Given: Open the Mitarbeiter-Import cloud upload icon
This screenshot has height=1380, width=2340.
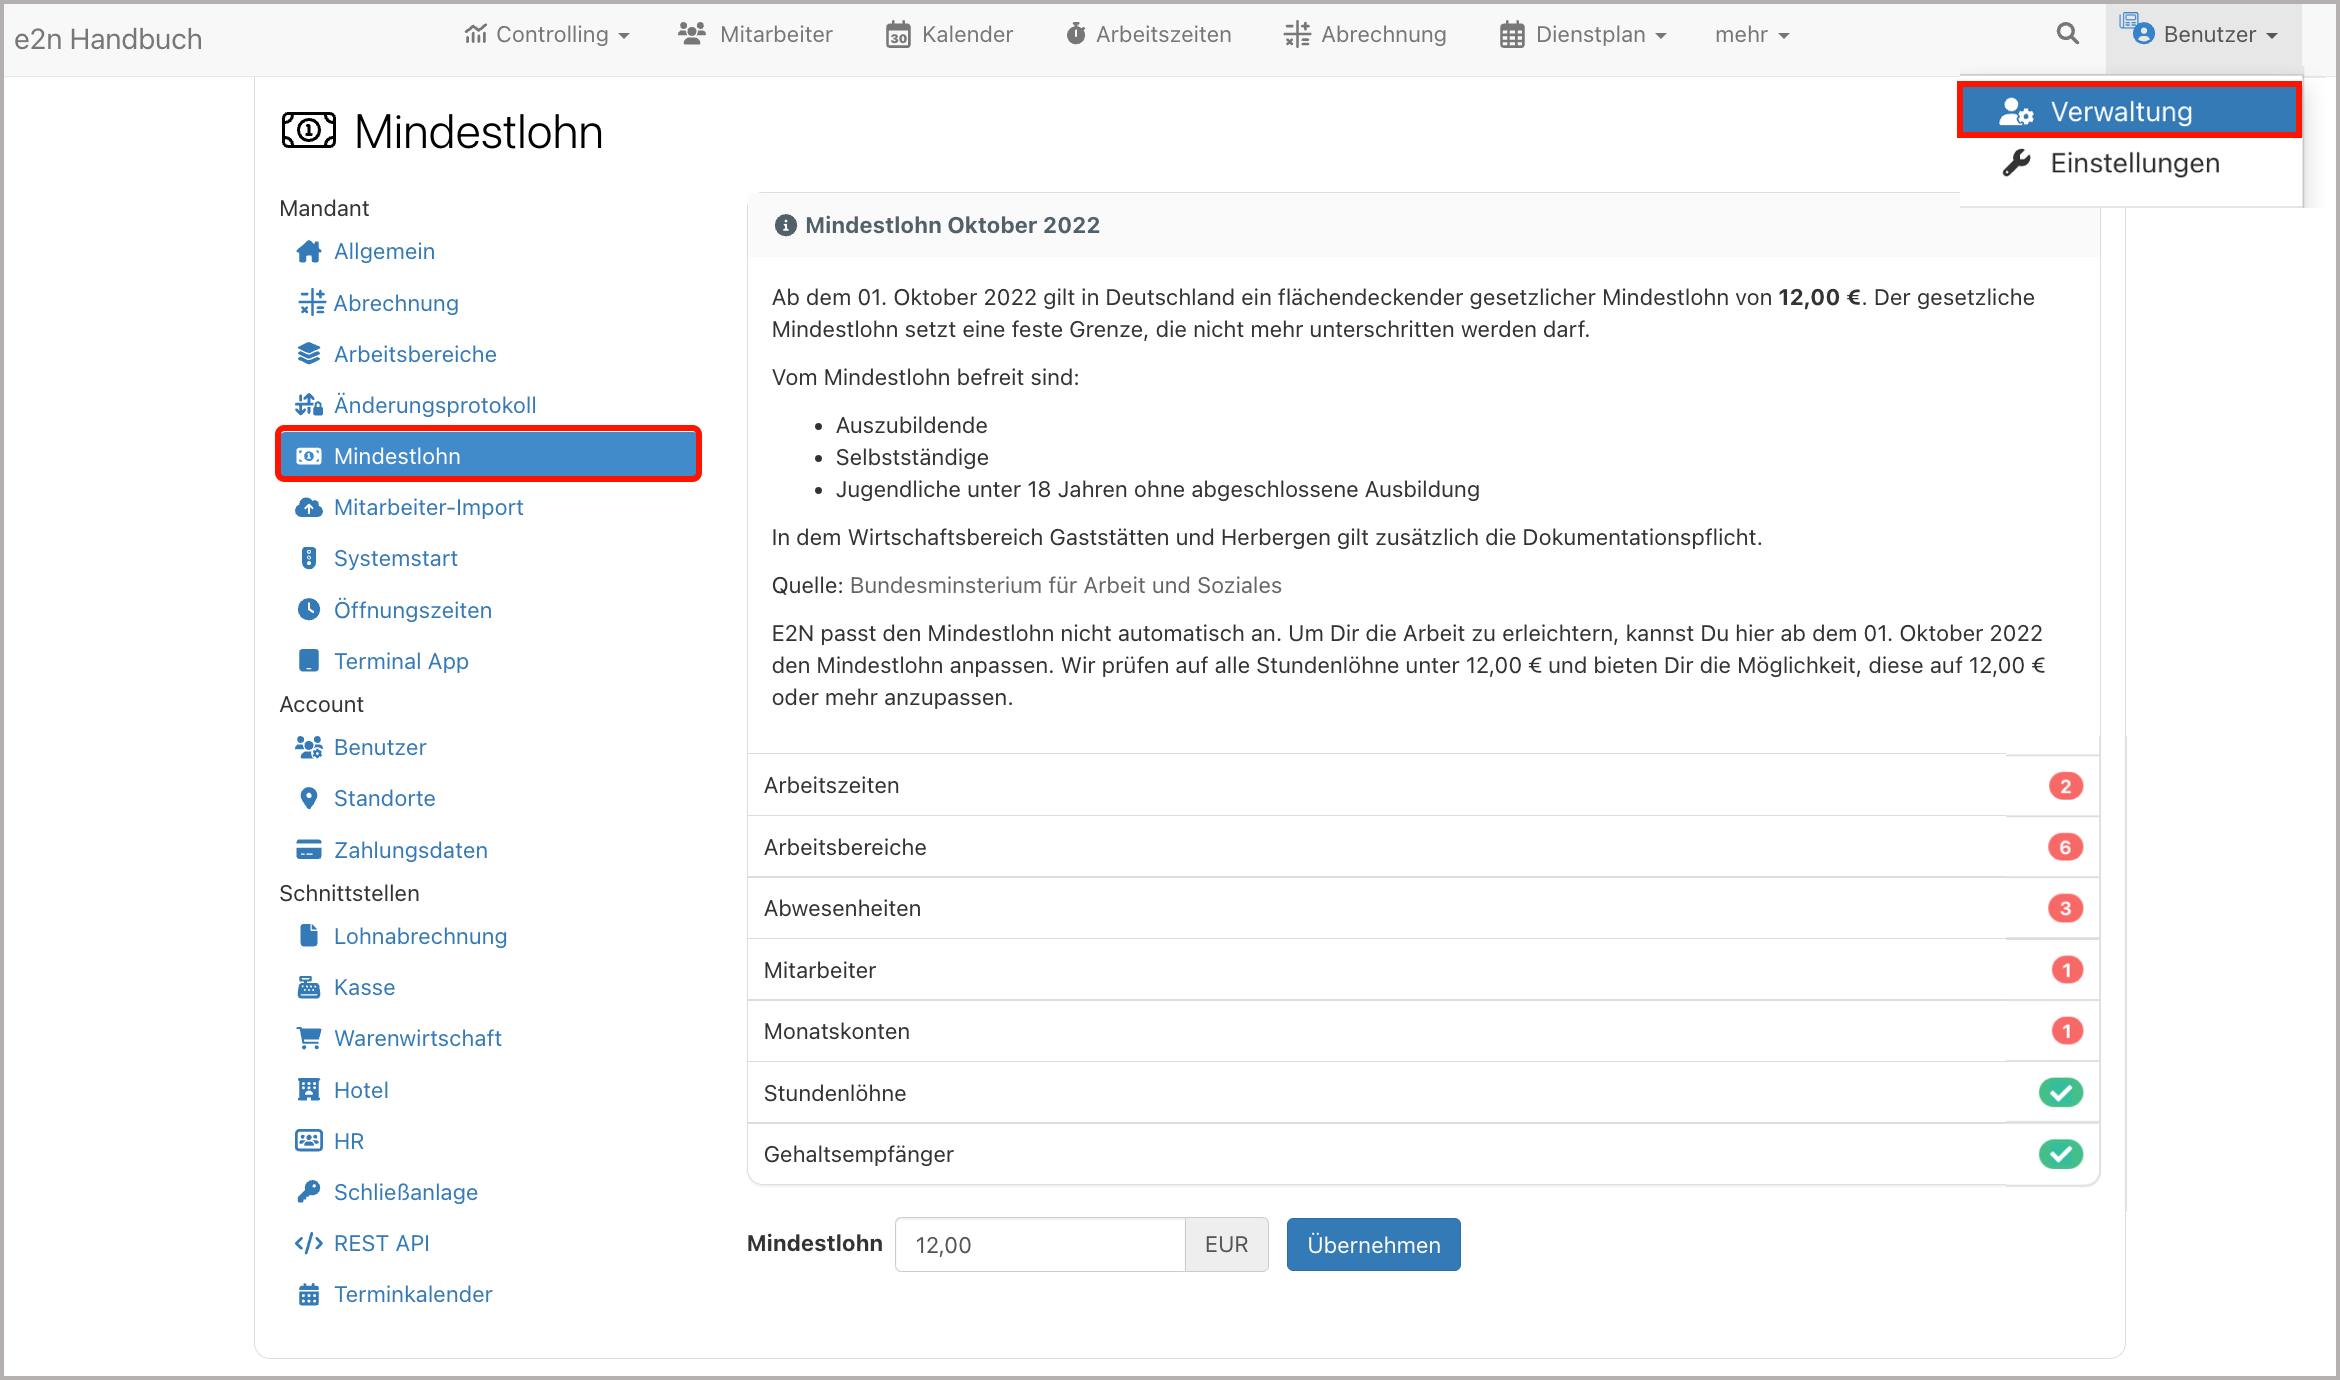Looking at the screenshot, I should 308,507.
